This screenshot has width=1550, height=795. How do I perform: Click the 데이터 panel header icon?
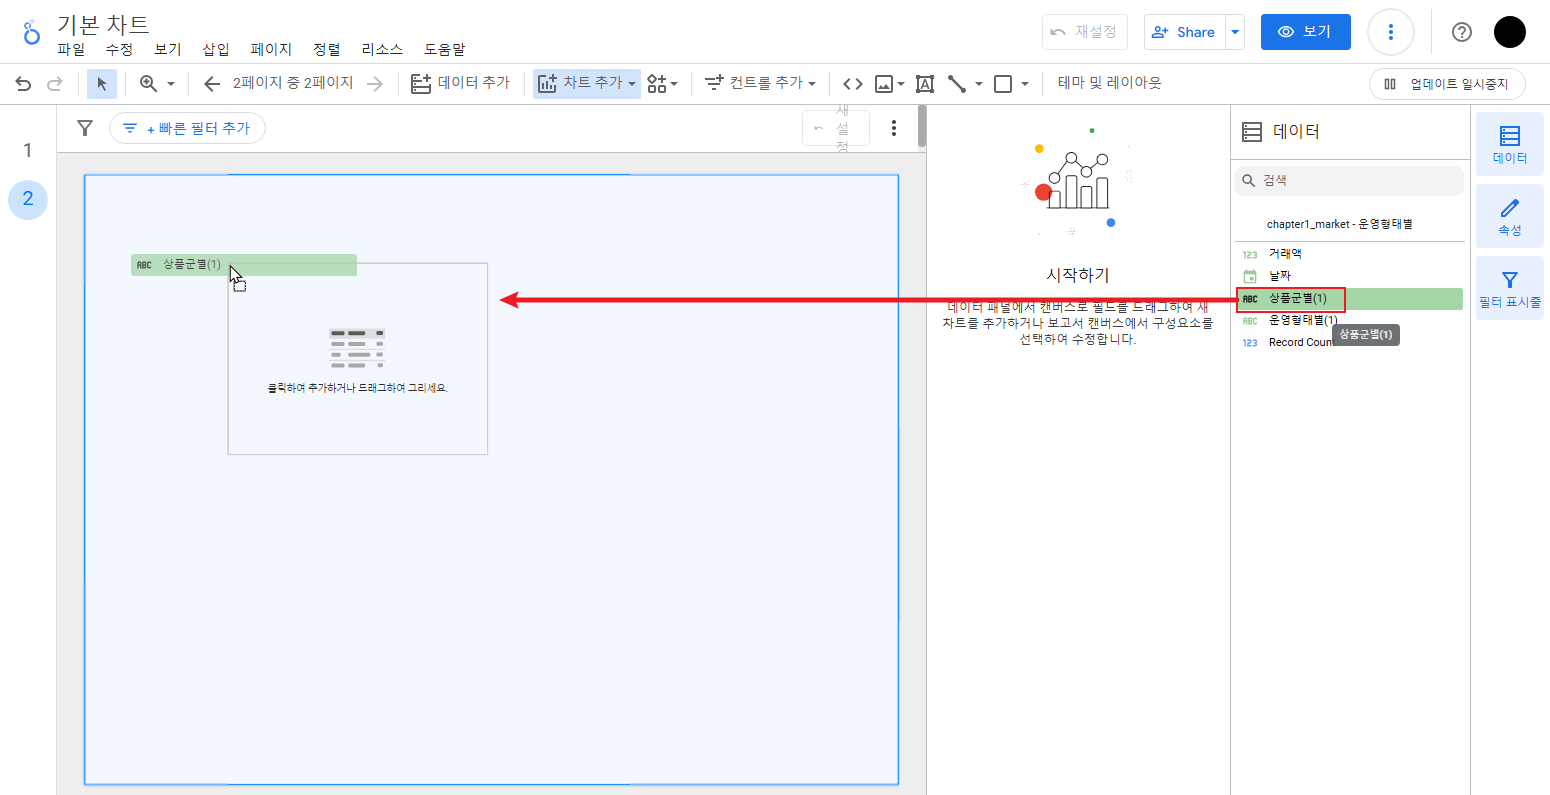(x=1252, y=131)
